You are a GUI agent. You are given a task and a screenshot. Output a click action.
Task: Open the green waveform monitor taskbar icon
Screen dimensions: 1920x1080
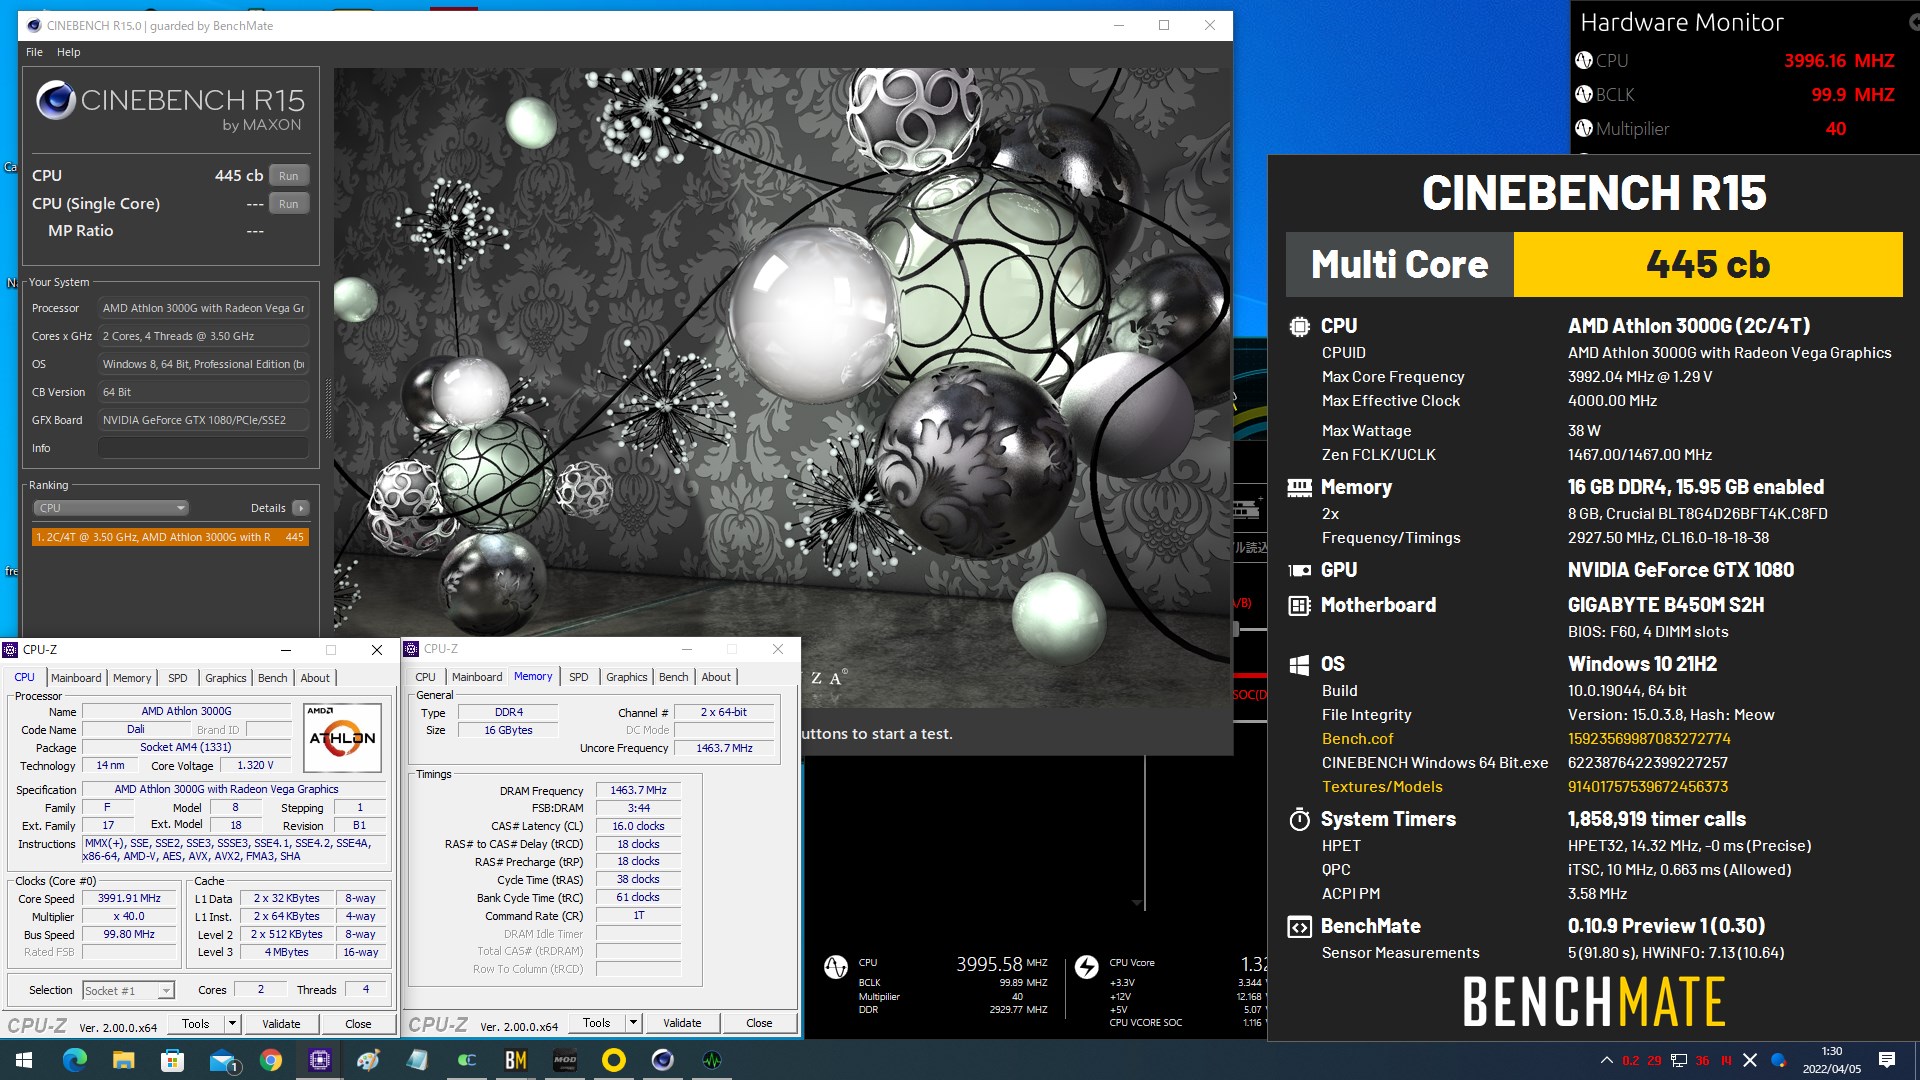[712, 1060]
